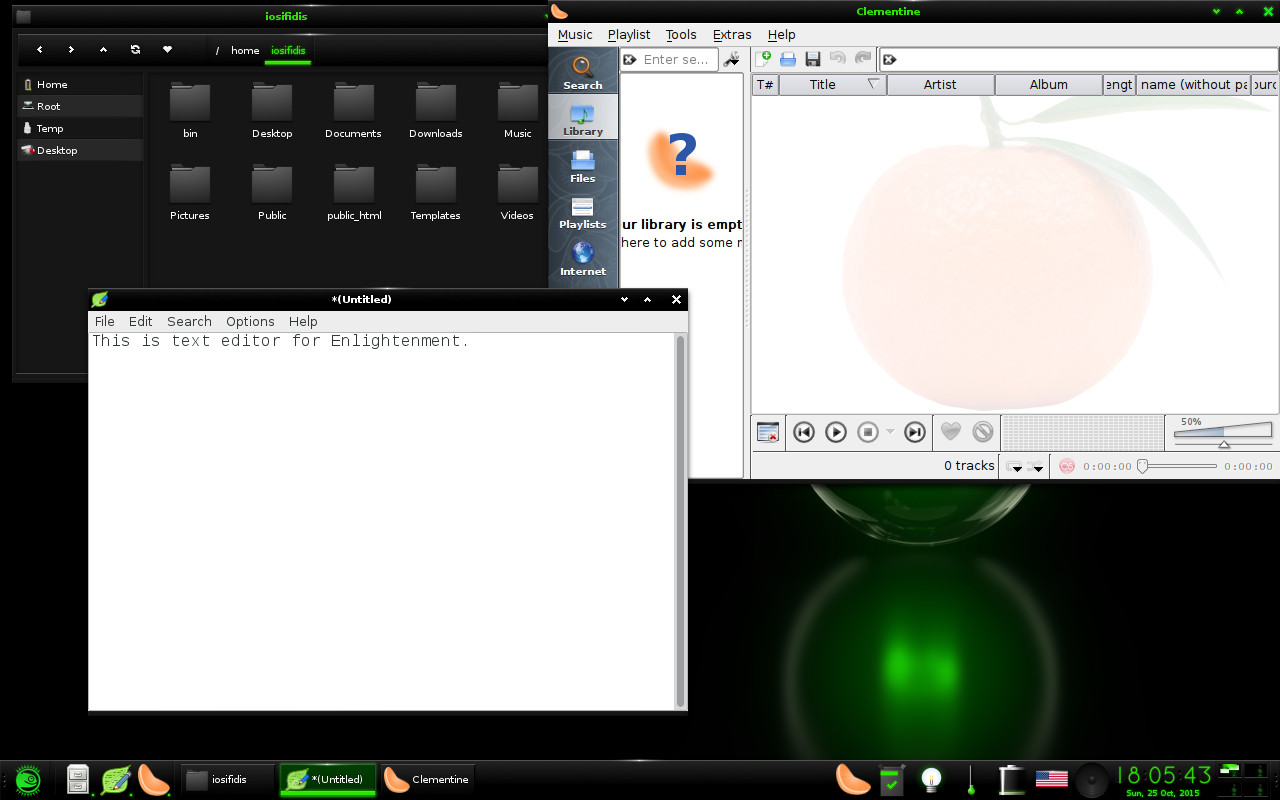Click the volume slider at 50%
This screenshot has width=1280, height=800.
(1223, 433)
